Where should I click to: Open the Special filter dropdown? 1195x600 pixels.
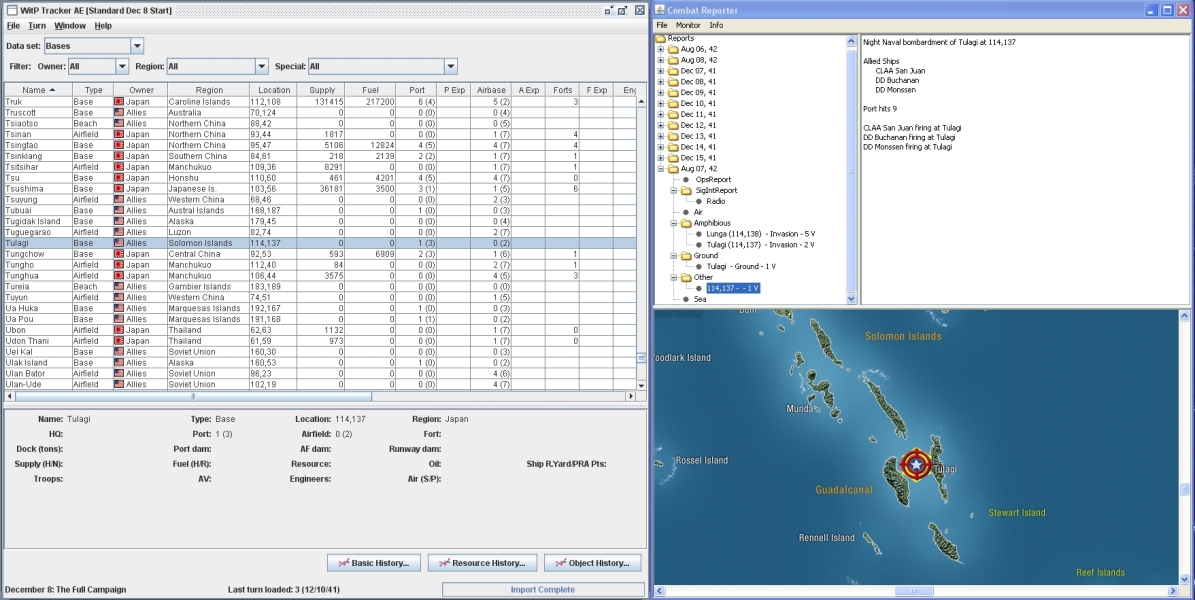(x=450, y=67)
